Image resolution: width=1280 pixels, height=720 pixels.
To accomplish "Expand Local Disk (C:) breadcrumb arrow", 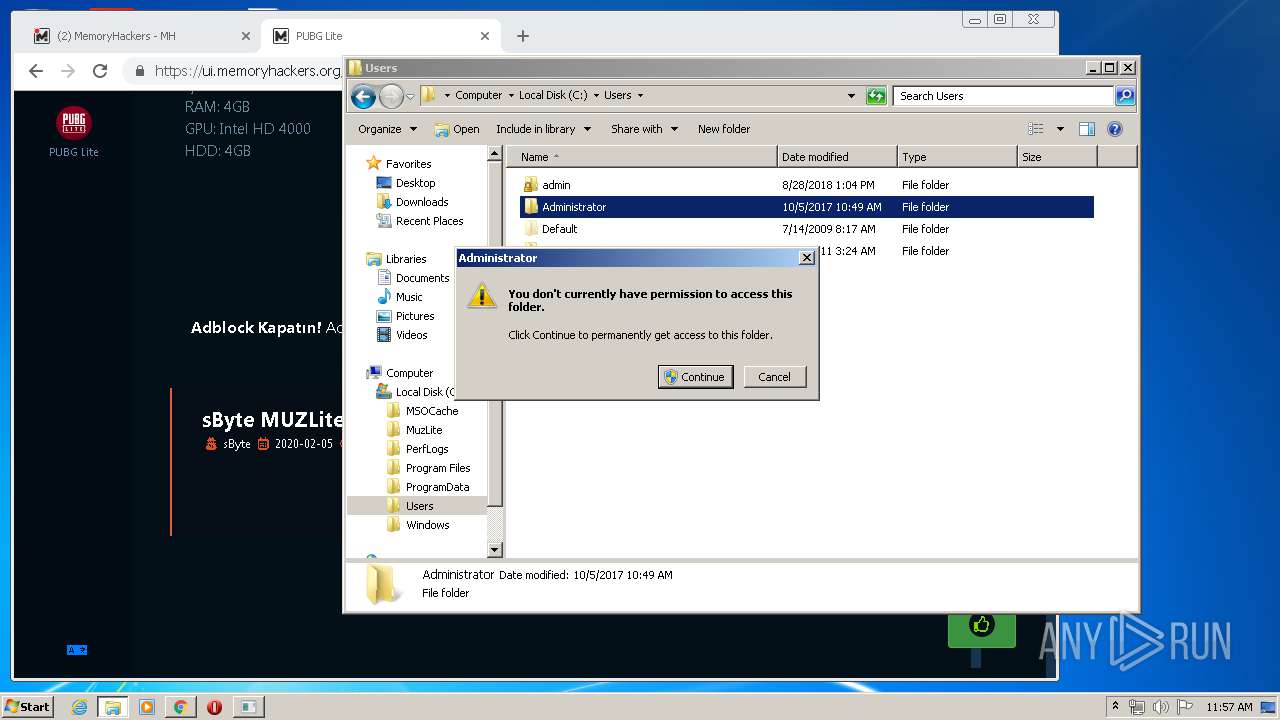I will tap(596, 96).
